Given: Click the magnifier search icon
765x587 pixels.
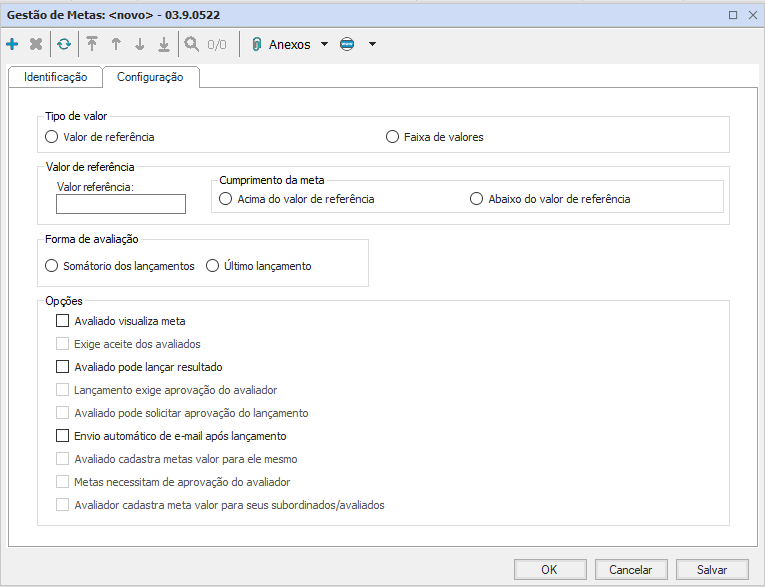Looking at the screenshot, I should pos(192,45).
